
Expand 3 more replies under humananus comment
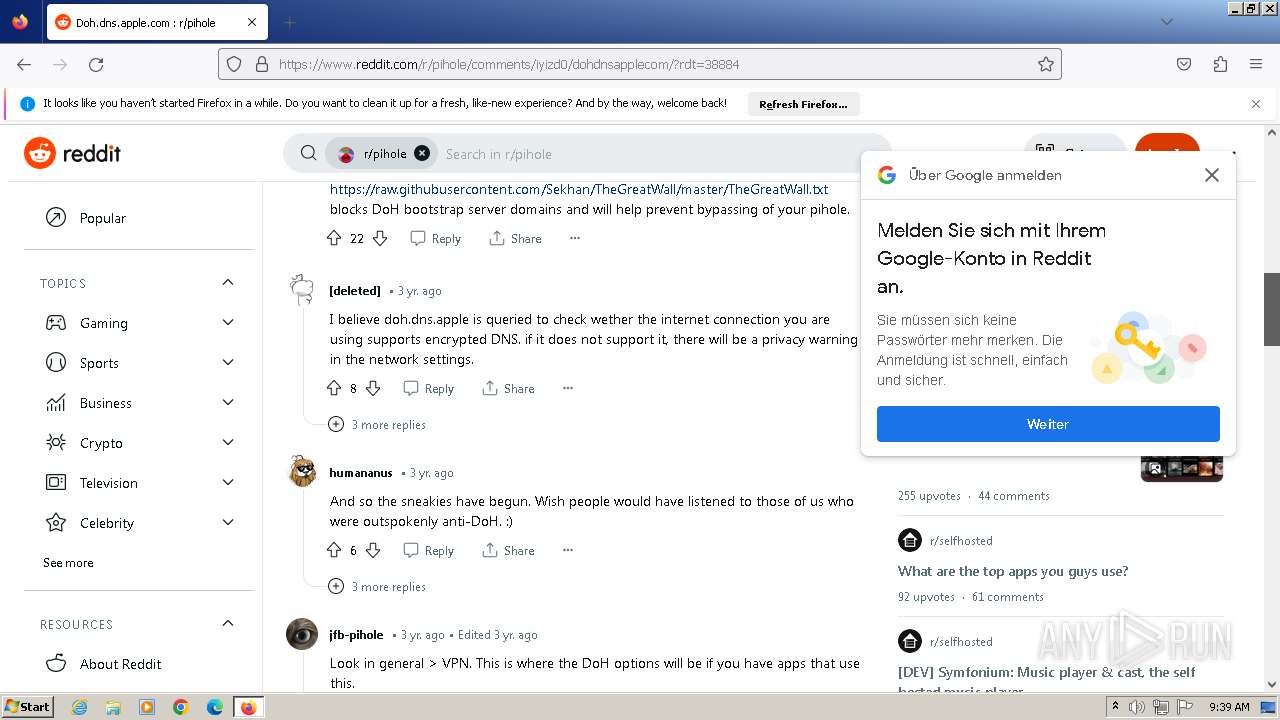(x=377, y=586)
